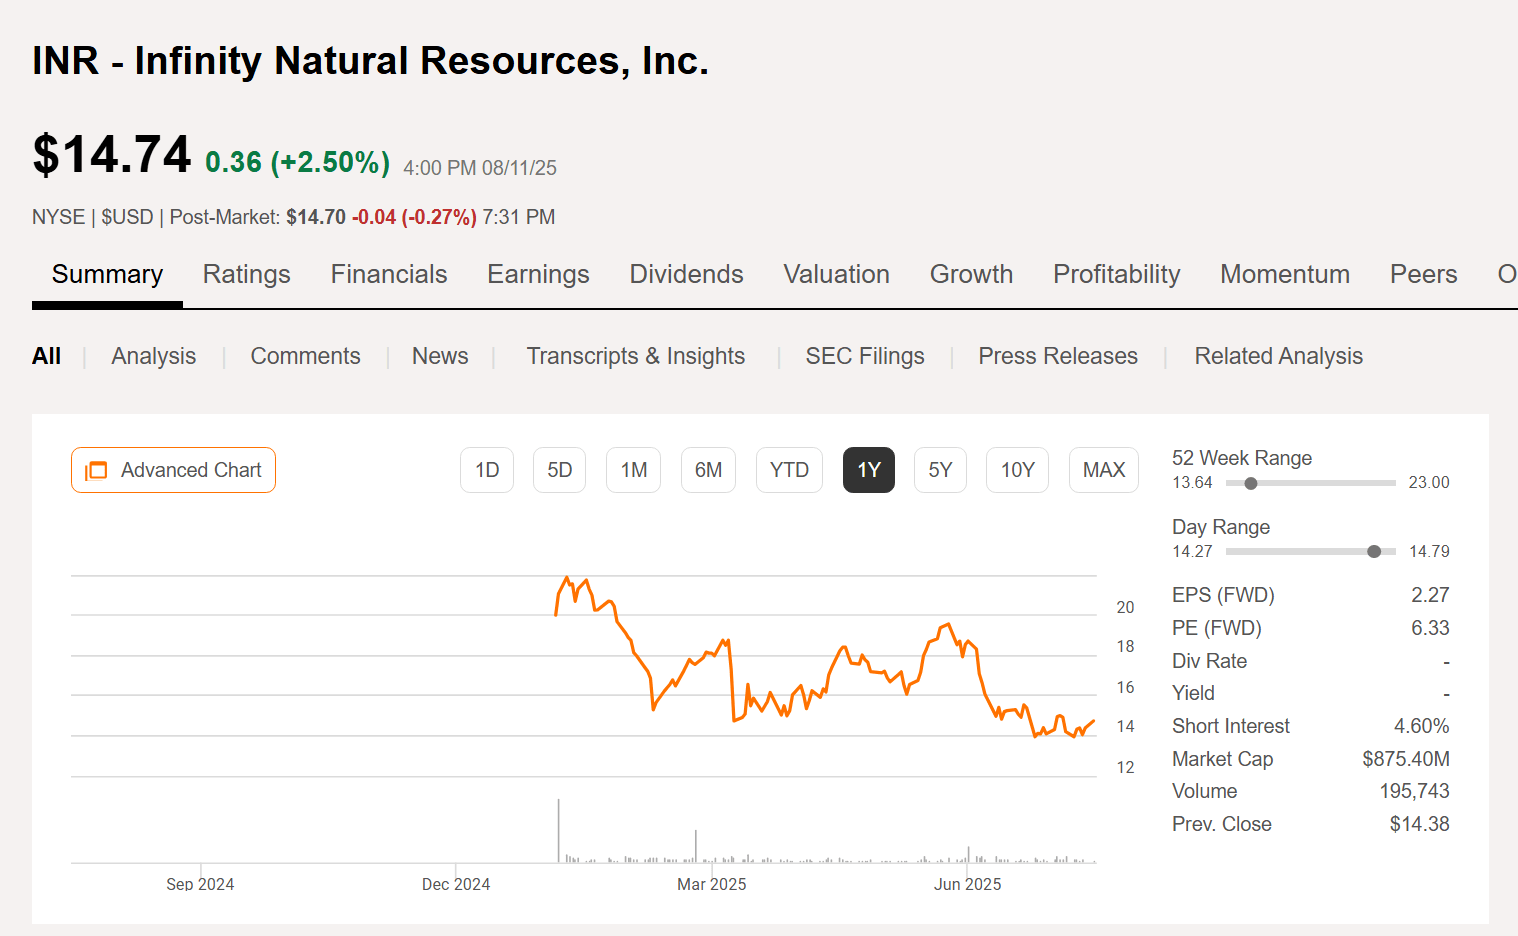Select the 5Y time range
The image size is (1518, 936).
pyautogui.click(x=940, y=470)
